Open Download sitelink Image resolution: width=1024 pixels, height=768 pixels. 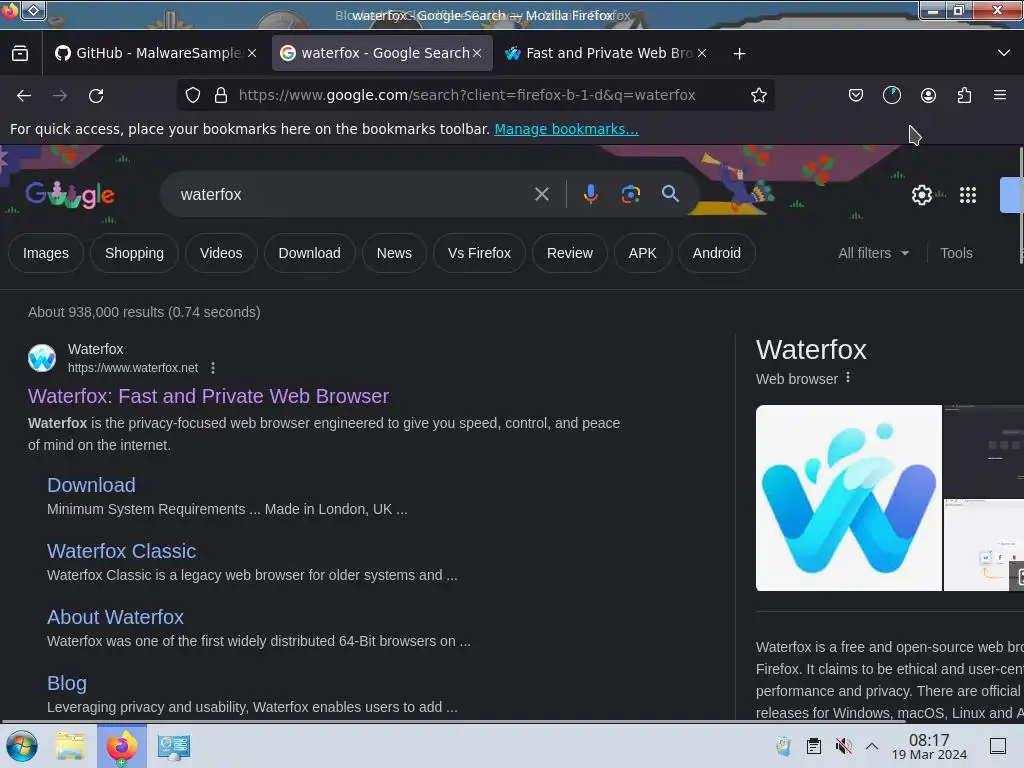[91, 485]
